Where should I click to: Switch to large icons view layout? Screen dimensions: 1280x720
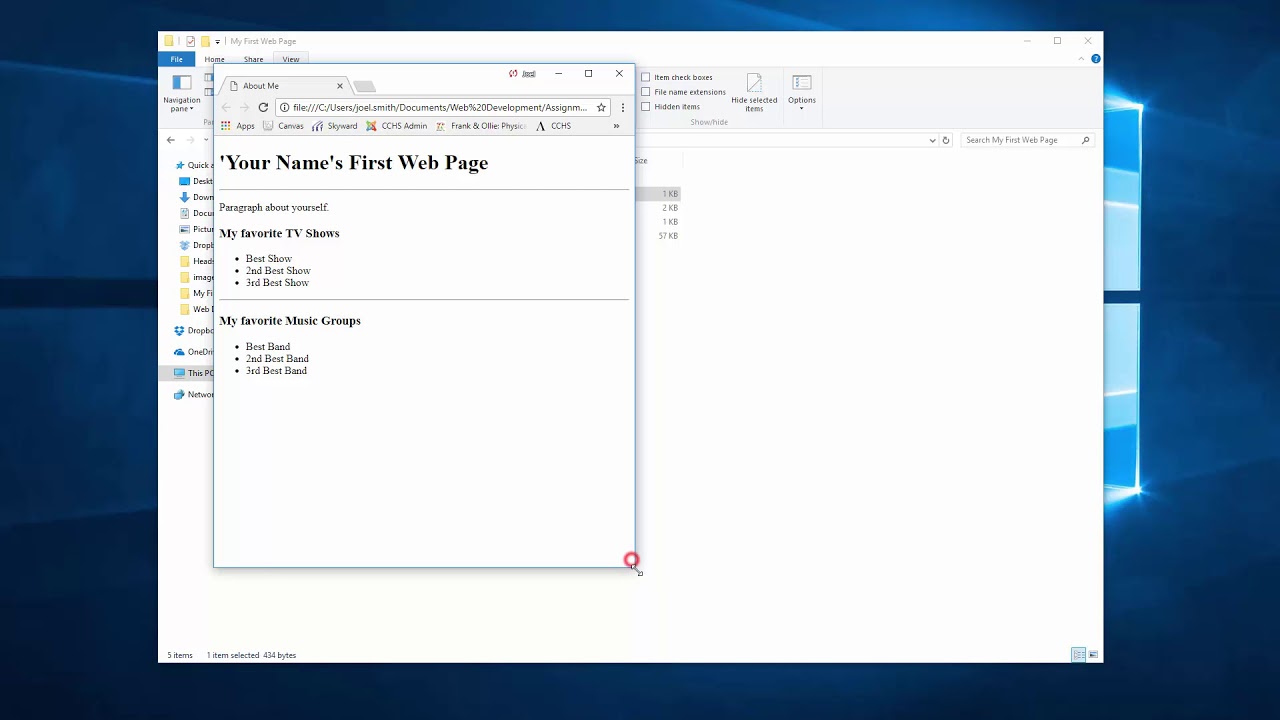(1093, 655)
